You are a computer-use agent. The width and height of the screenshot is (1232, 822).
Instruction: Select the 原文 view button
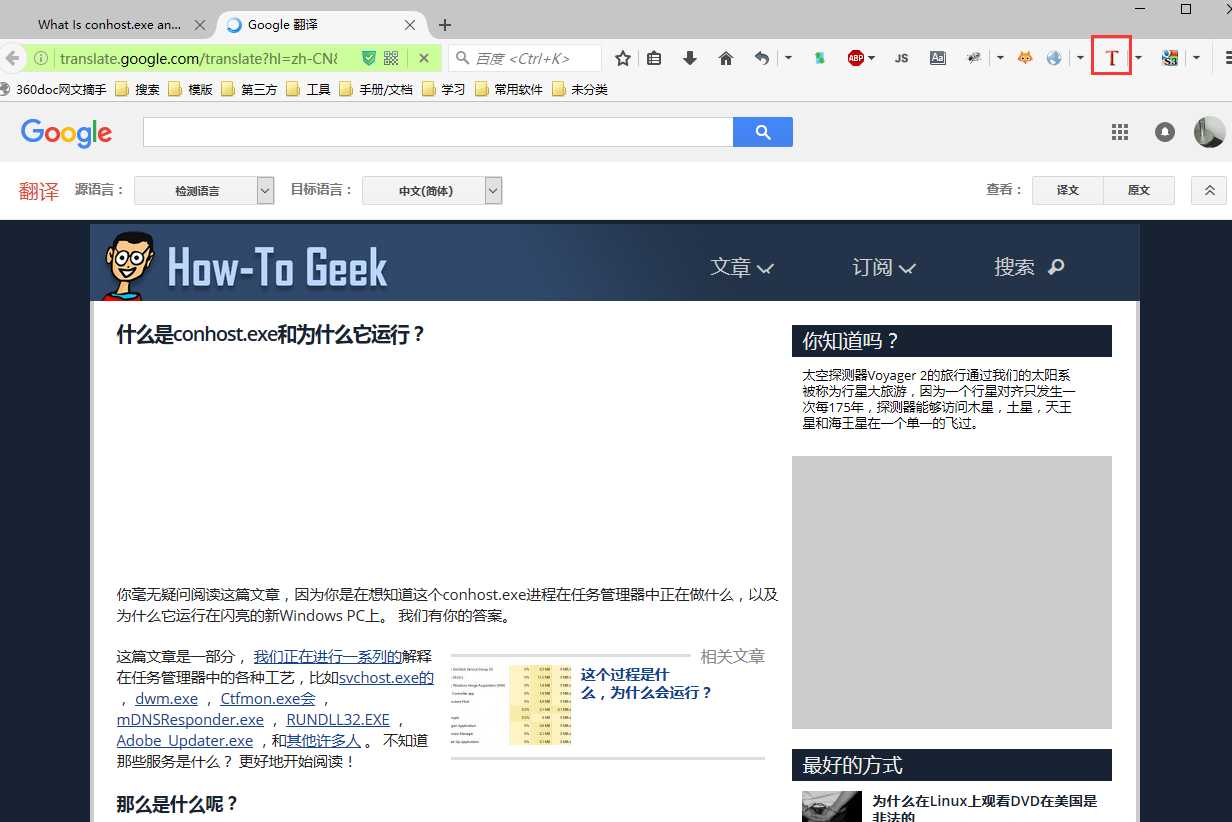pyautogui.click(x=1139, y=190)
